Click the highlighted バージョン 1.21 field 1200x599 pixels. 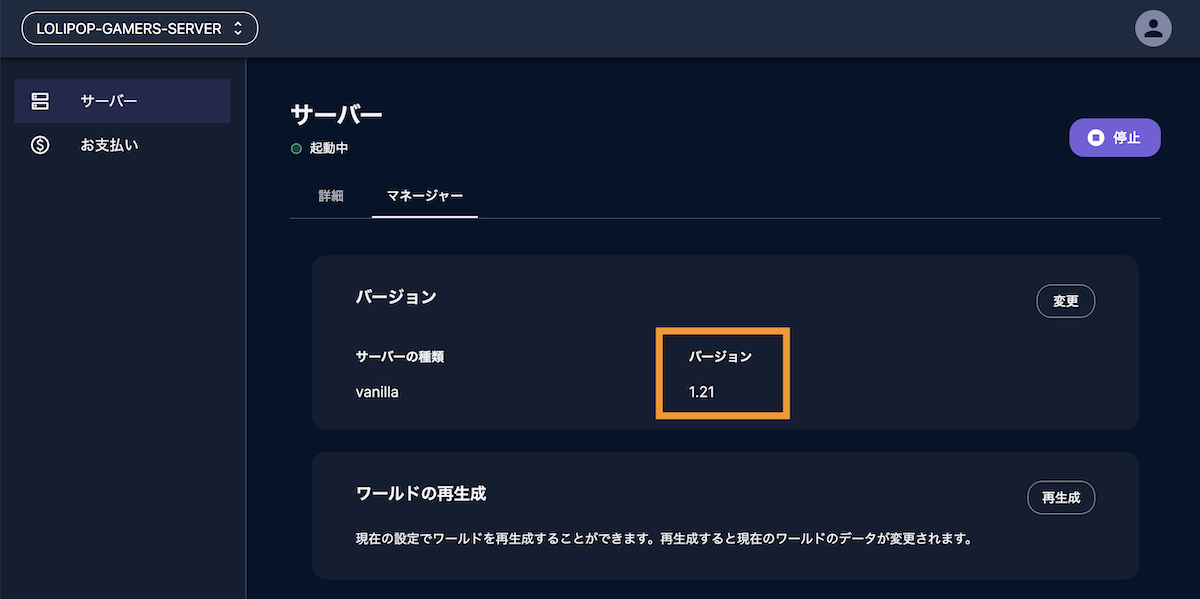722,373
